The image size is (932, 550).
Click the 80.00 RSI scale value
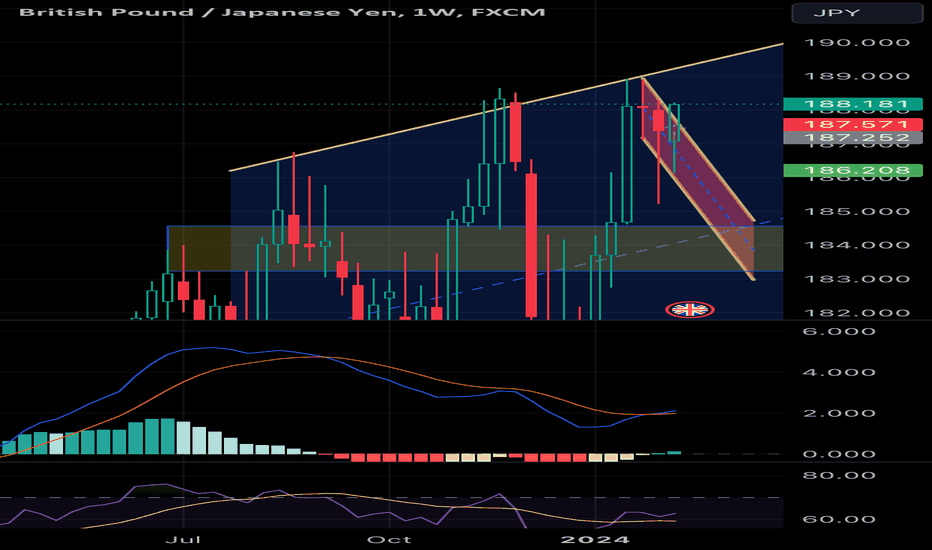pos(839,475)
